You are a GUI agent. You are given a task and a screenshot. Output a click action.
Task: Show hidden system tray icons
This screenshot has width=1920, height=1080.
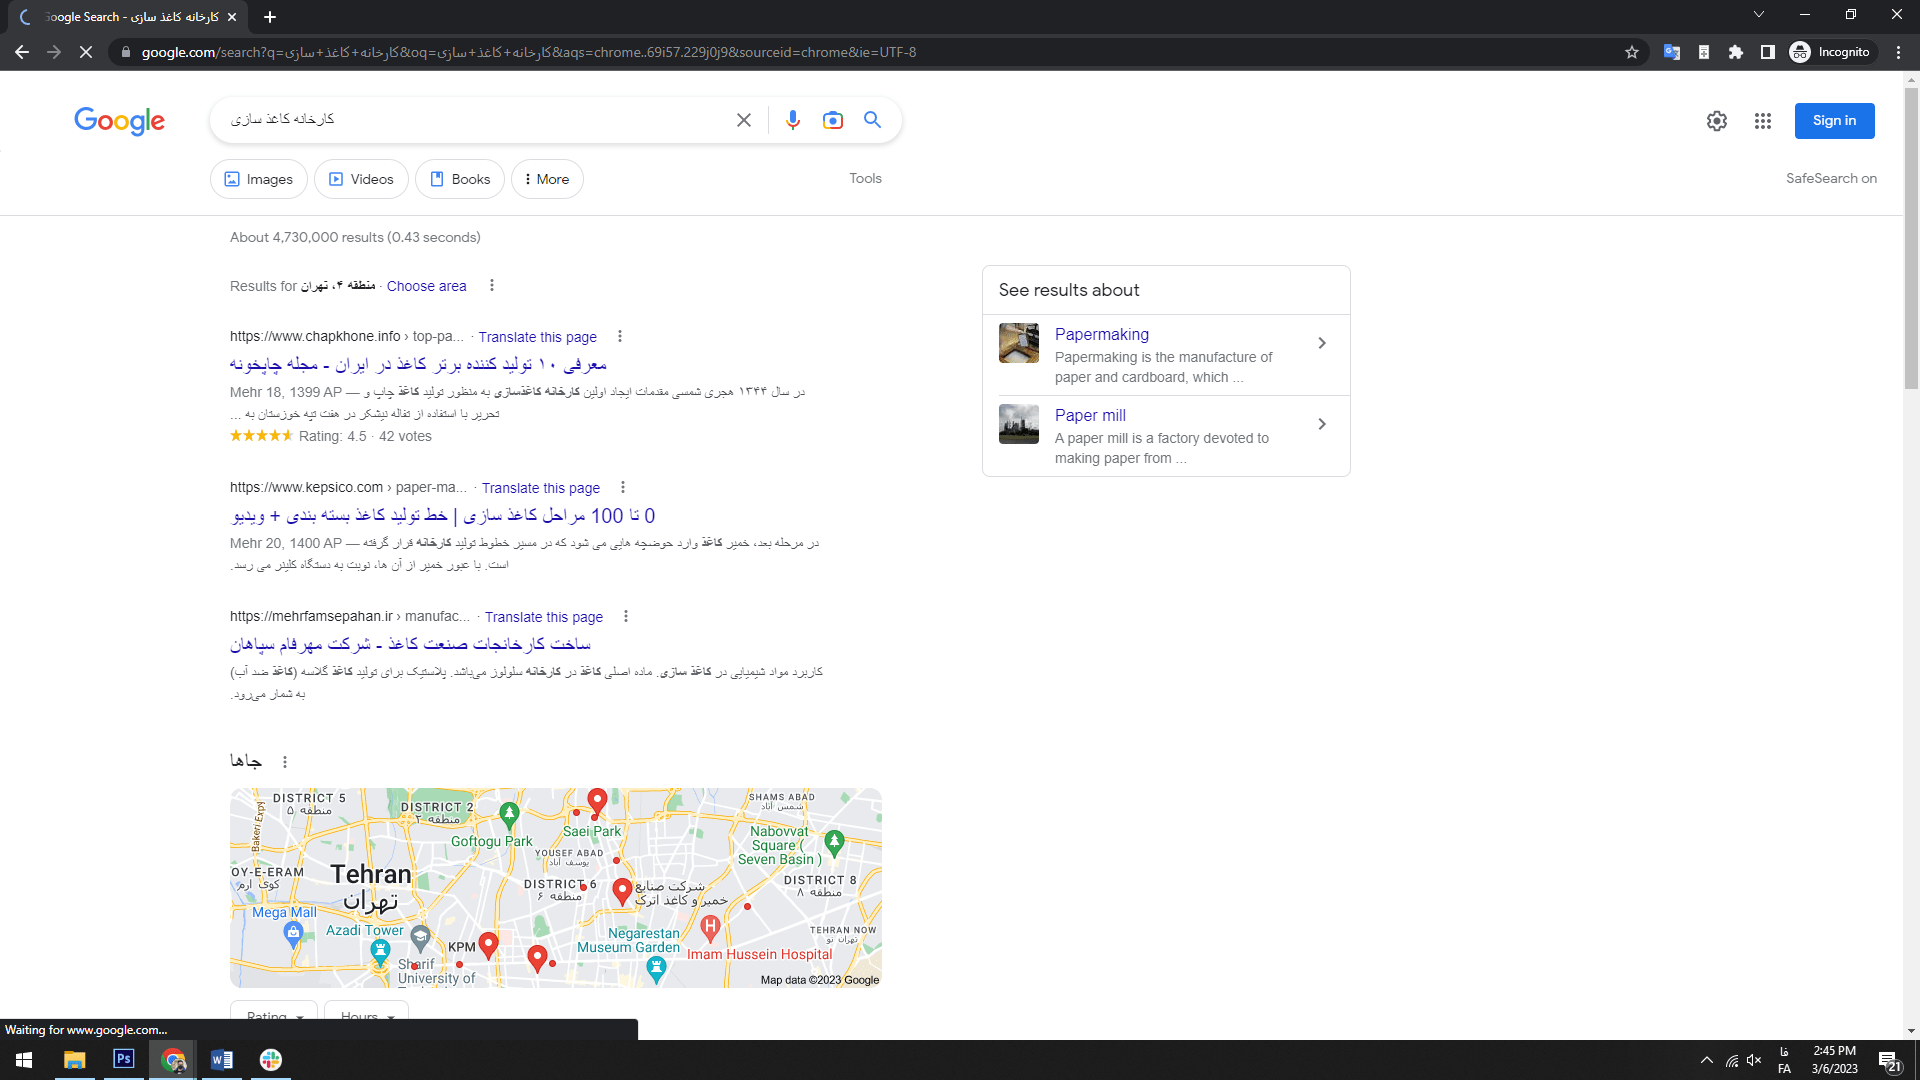pyautogui.click(x=1707, y=1061)
